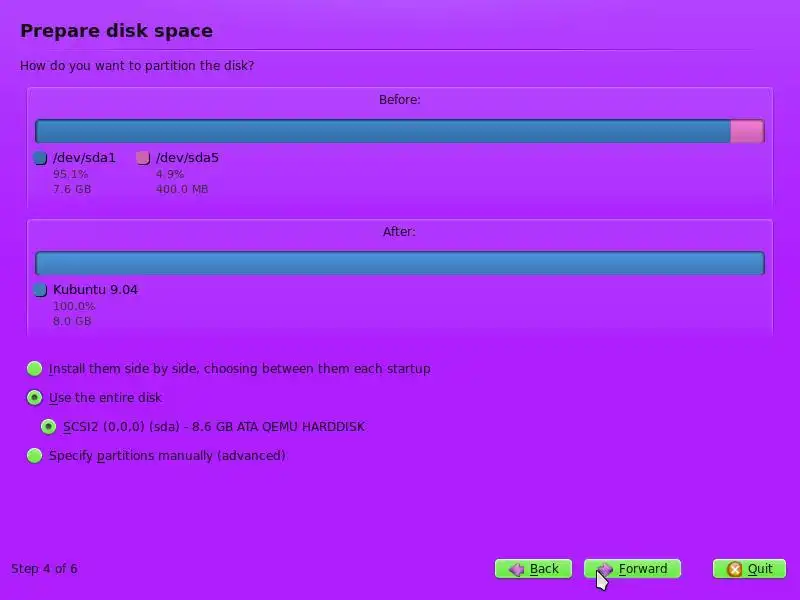Return to previous step with Back

(x=533, y=569)
